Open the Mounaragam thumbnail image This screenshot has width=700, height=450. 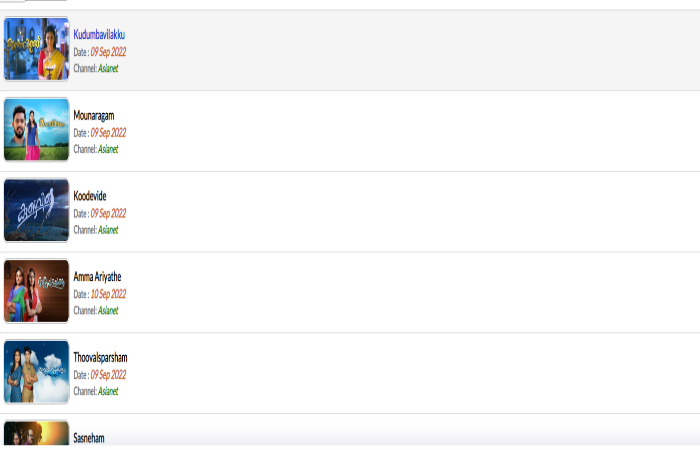click(x=36, y=129)
